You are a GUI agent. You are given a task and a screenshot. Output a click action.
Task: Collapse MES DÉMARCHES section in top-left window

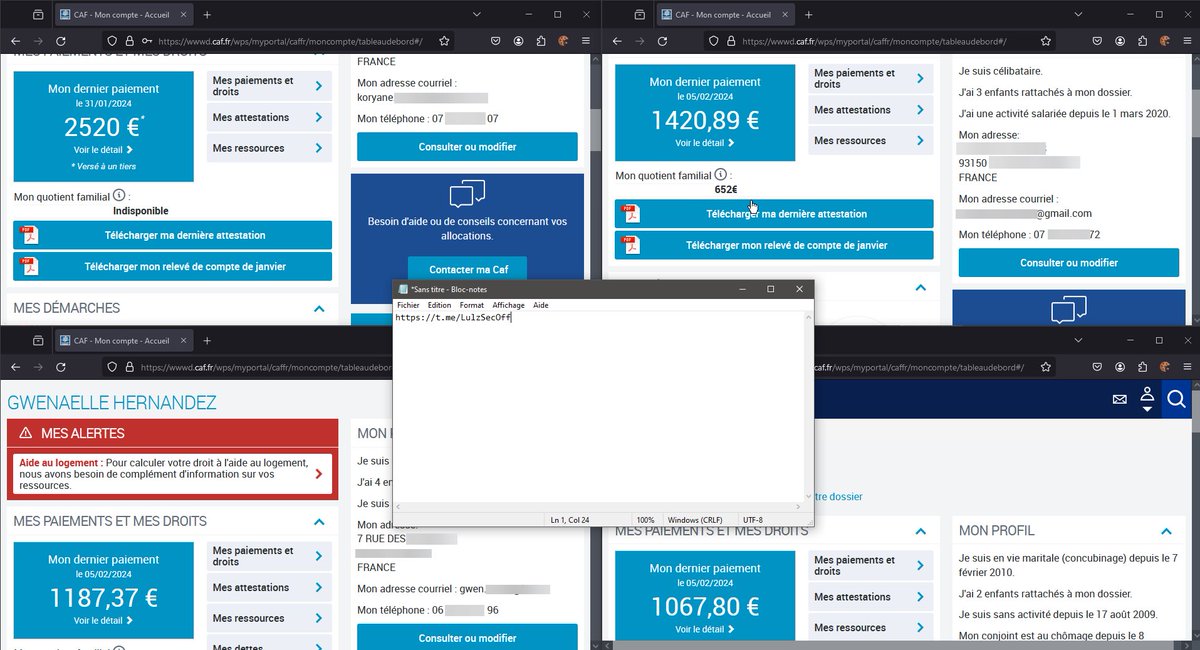pos(319,309)
